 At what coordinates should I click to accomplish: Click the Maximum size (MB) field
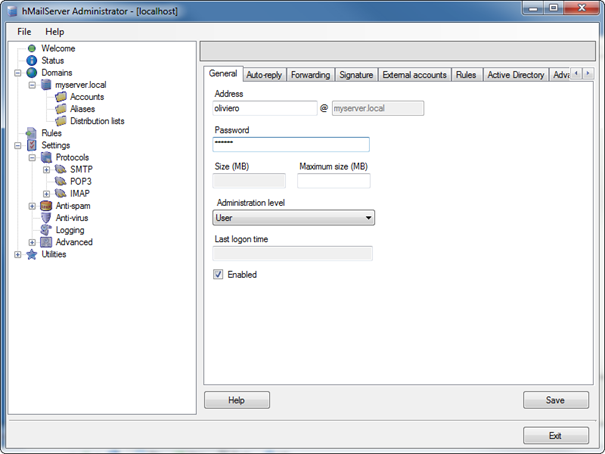334,181
